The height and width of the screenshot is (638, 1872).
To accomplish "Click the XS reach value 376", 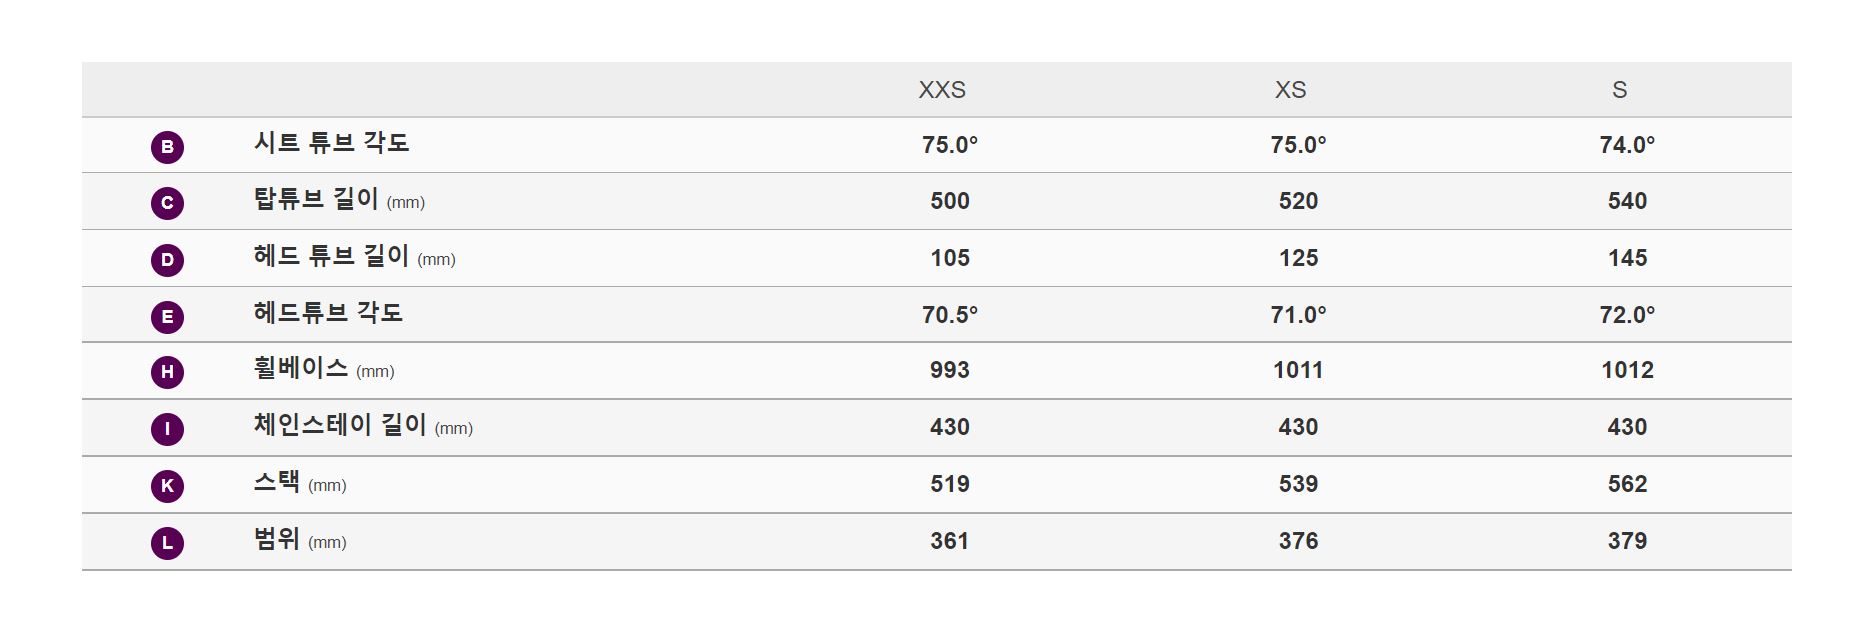I will (1298, 541).
